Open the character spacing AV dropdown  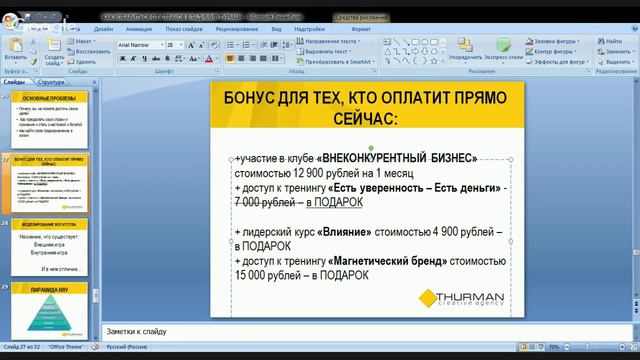(x=179, y=59)
